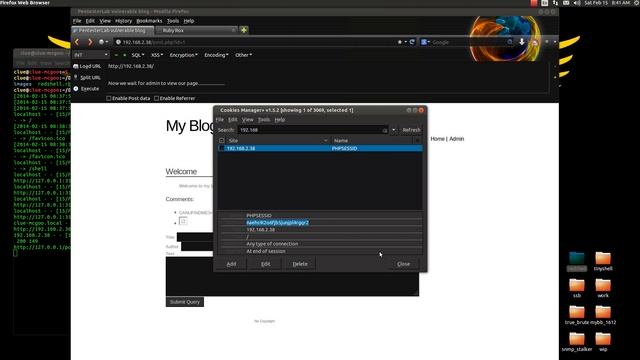
Task: Click Refresh button in Cookies Manager
Action: (x=411, y=130)
